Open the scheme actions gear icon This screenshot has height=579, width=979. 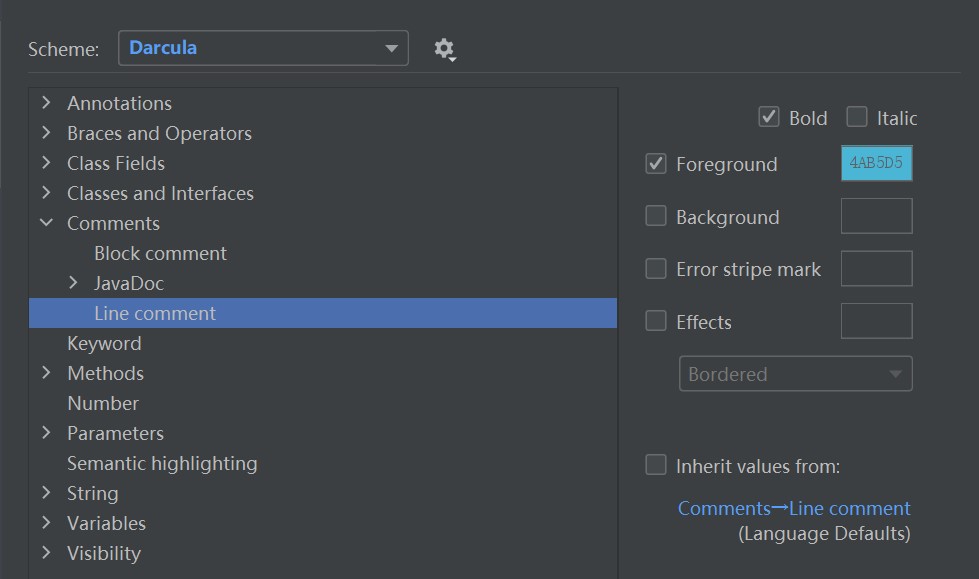(444, 49)
